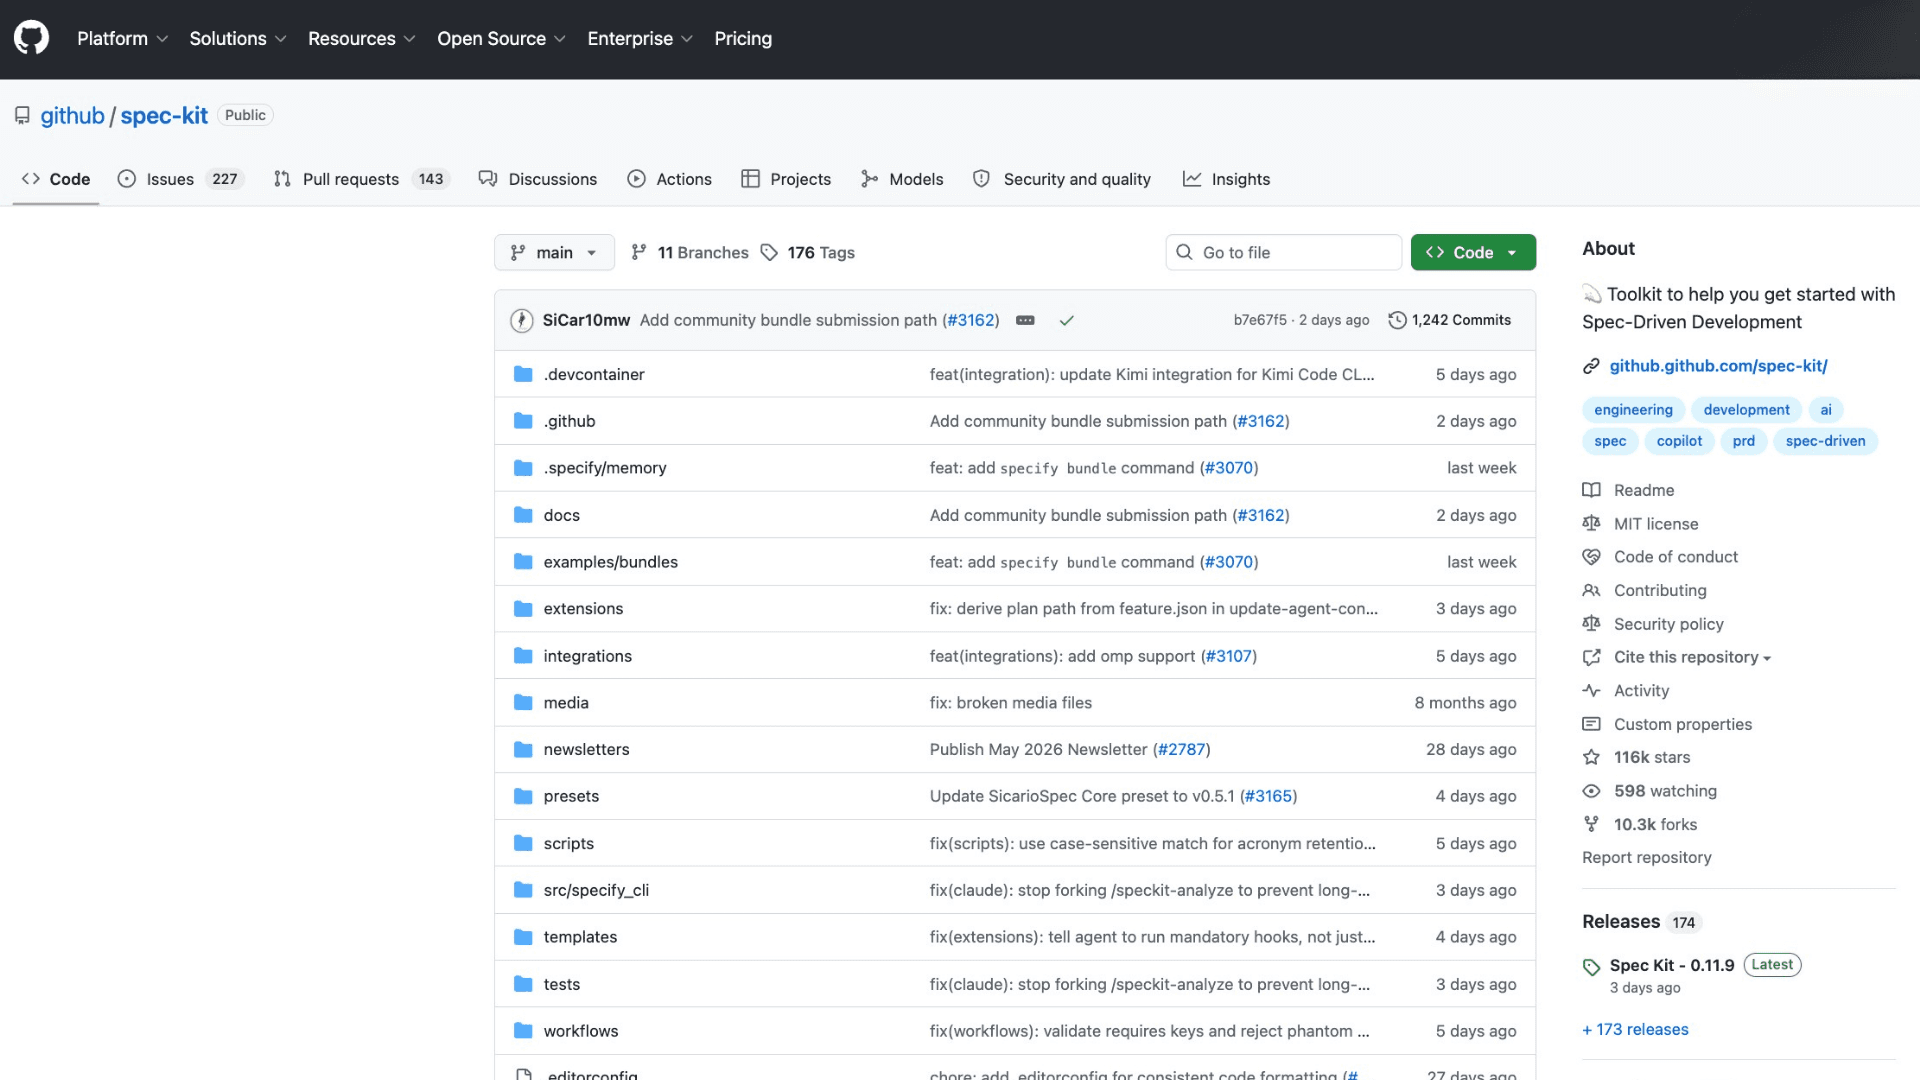The image size is (1920, 1080).
Task: Open the Security and quality tab
Action: [1062, 179]
